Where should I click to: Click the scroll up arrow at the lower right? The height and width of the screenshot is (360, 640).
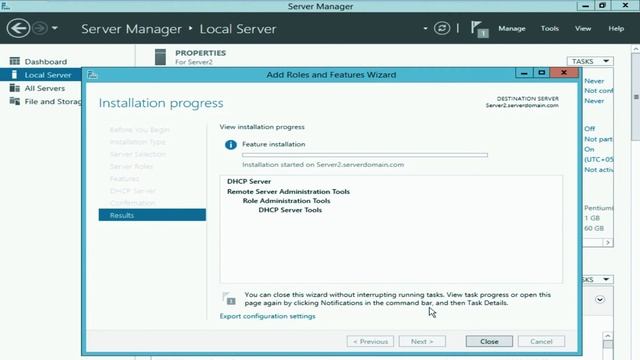pos(608,336)
